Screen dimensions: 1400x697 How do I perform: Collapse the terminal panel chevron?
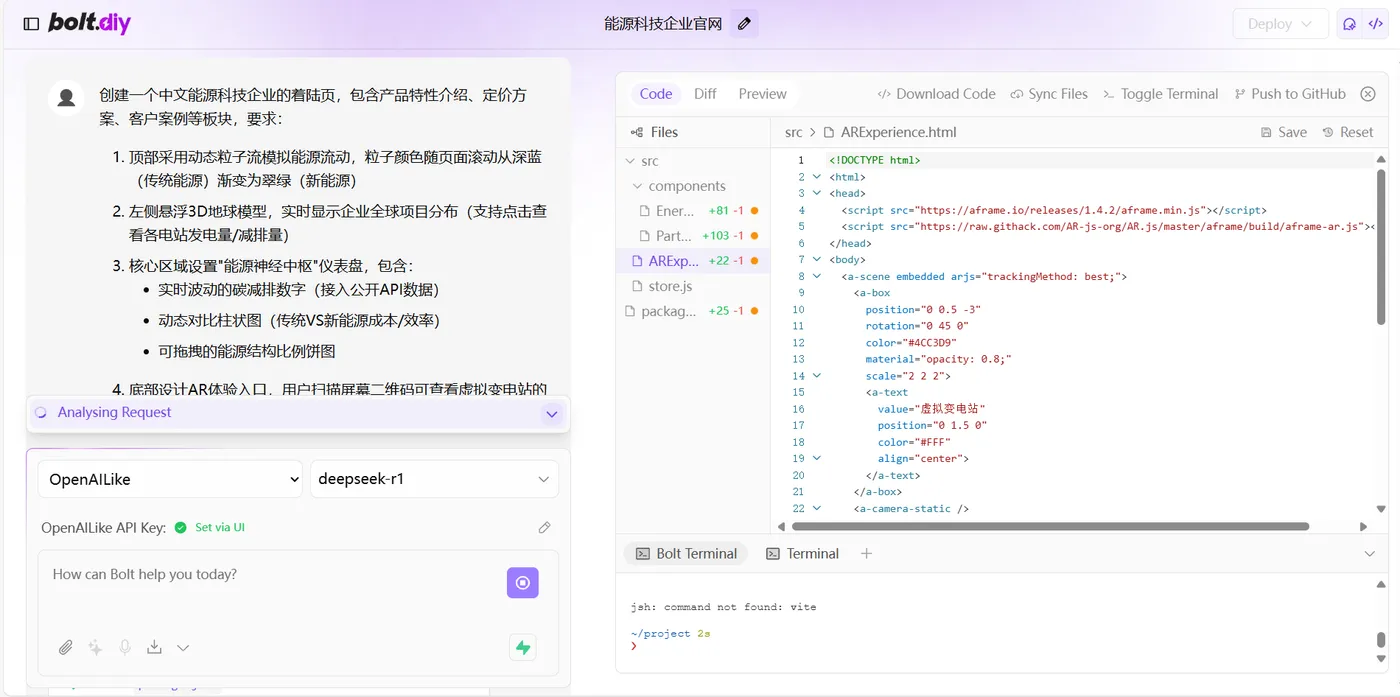(1370, 554)
